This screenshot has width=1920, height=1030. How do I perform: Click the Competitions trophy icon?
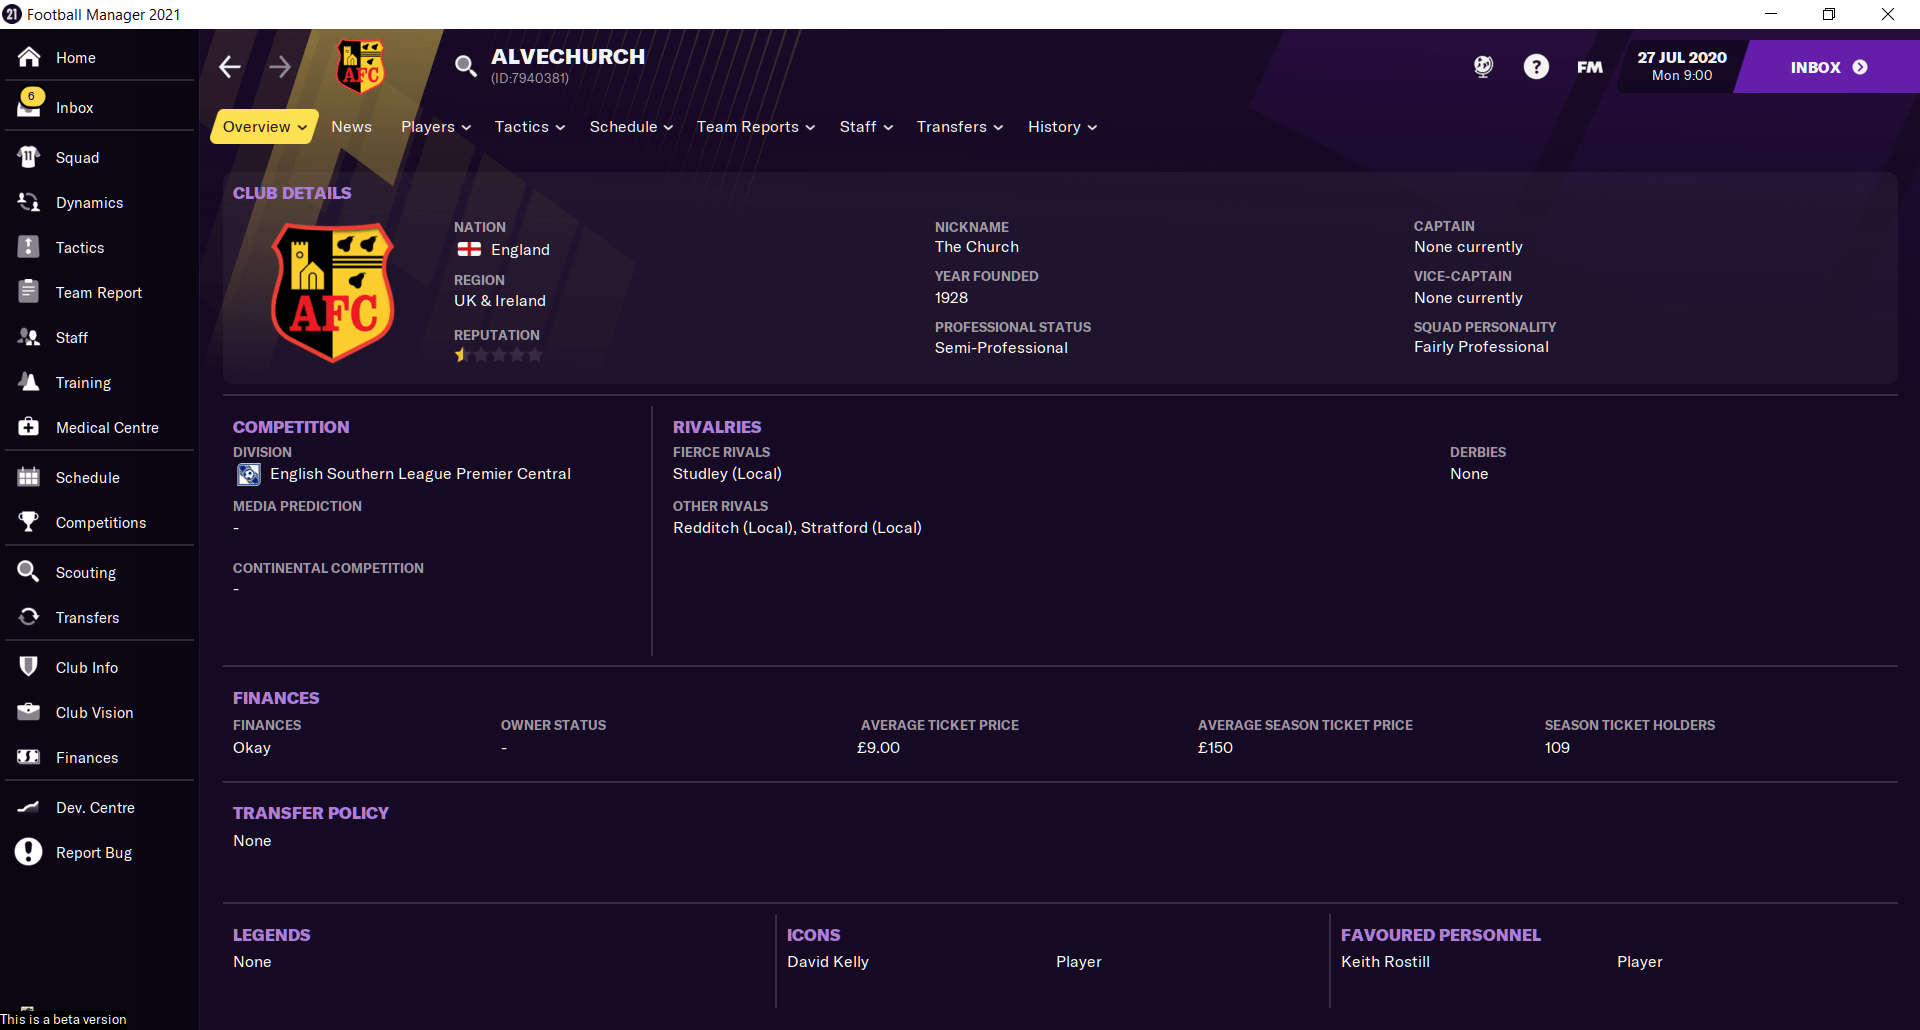29,522
